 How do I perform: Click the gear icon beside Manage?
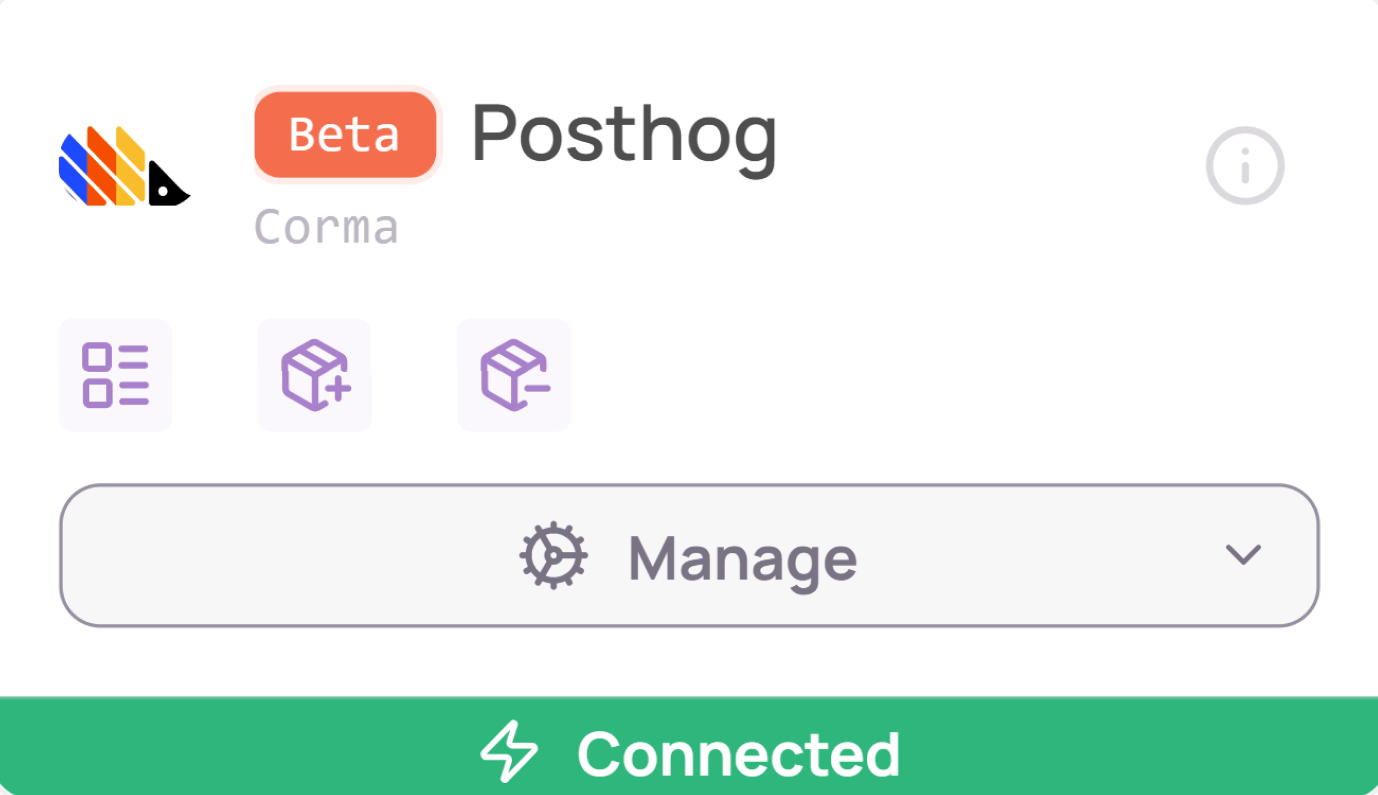[x=553, y=556]
